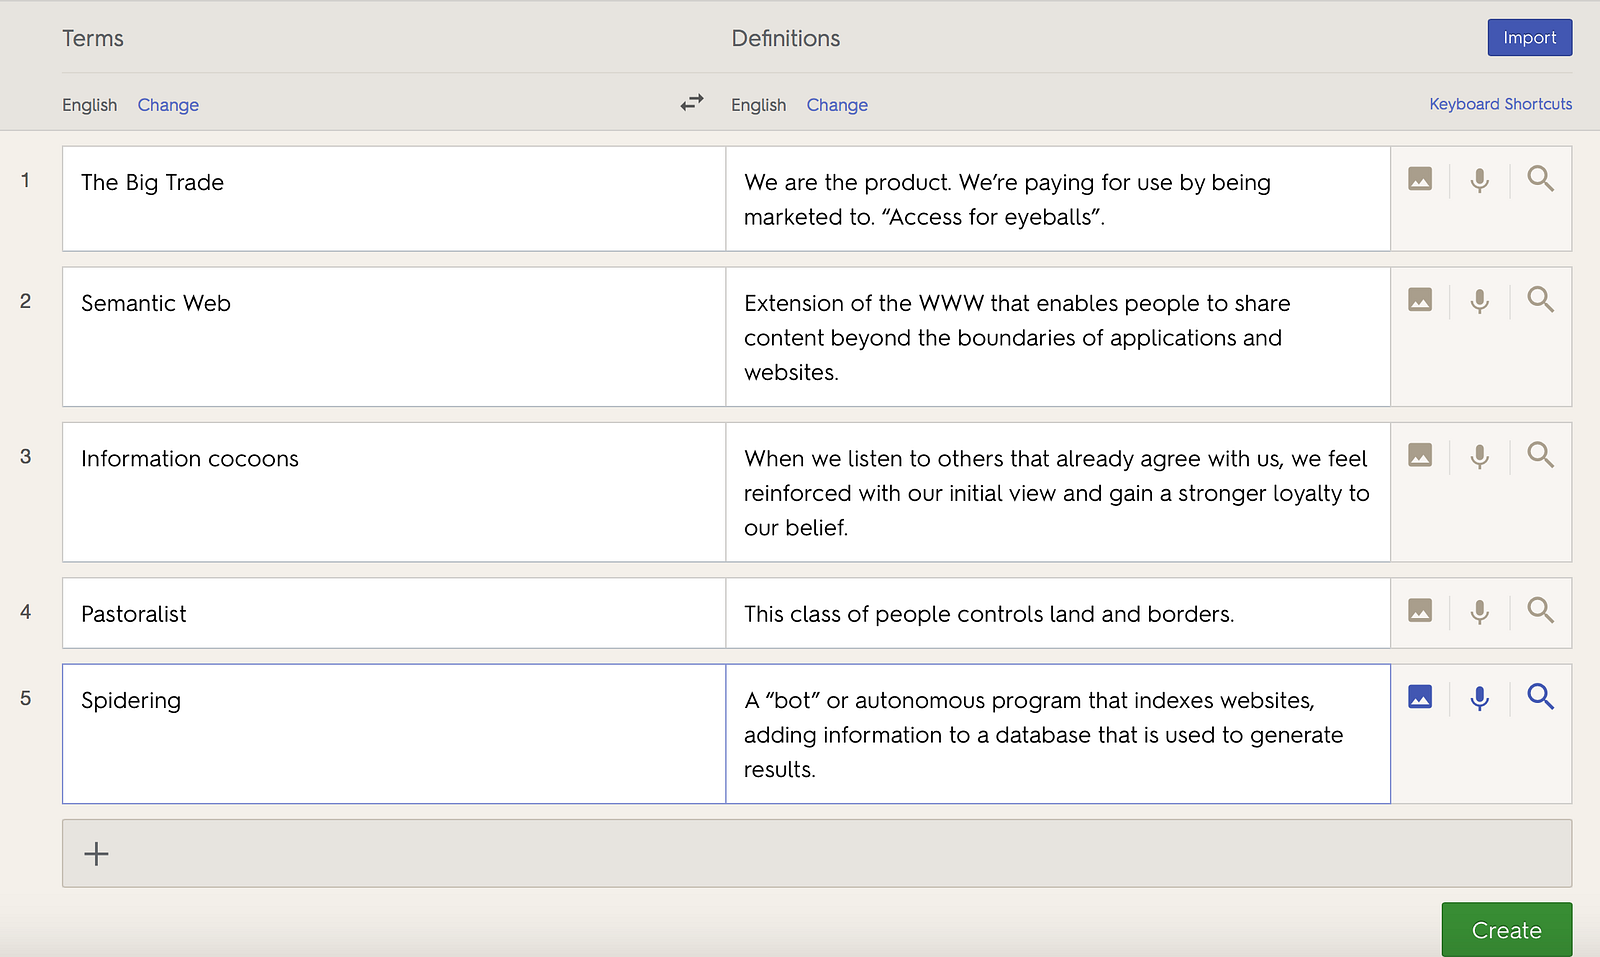
Task: Add an image to the Pastoralist card
Action: pyautogui.click(x=1420, y=610)
